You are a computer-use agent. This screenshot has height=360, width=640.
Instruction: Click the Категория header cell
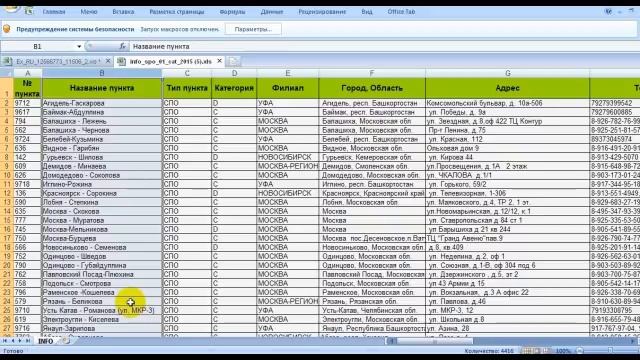pyautogui.click(x=234, y=88)
